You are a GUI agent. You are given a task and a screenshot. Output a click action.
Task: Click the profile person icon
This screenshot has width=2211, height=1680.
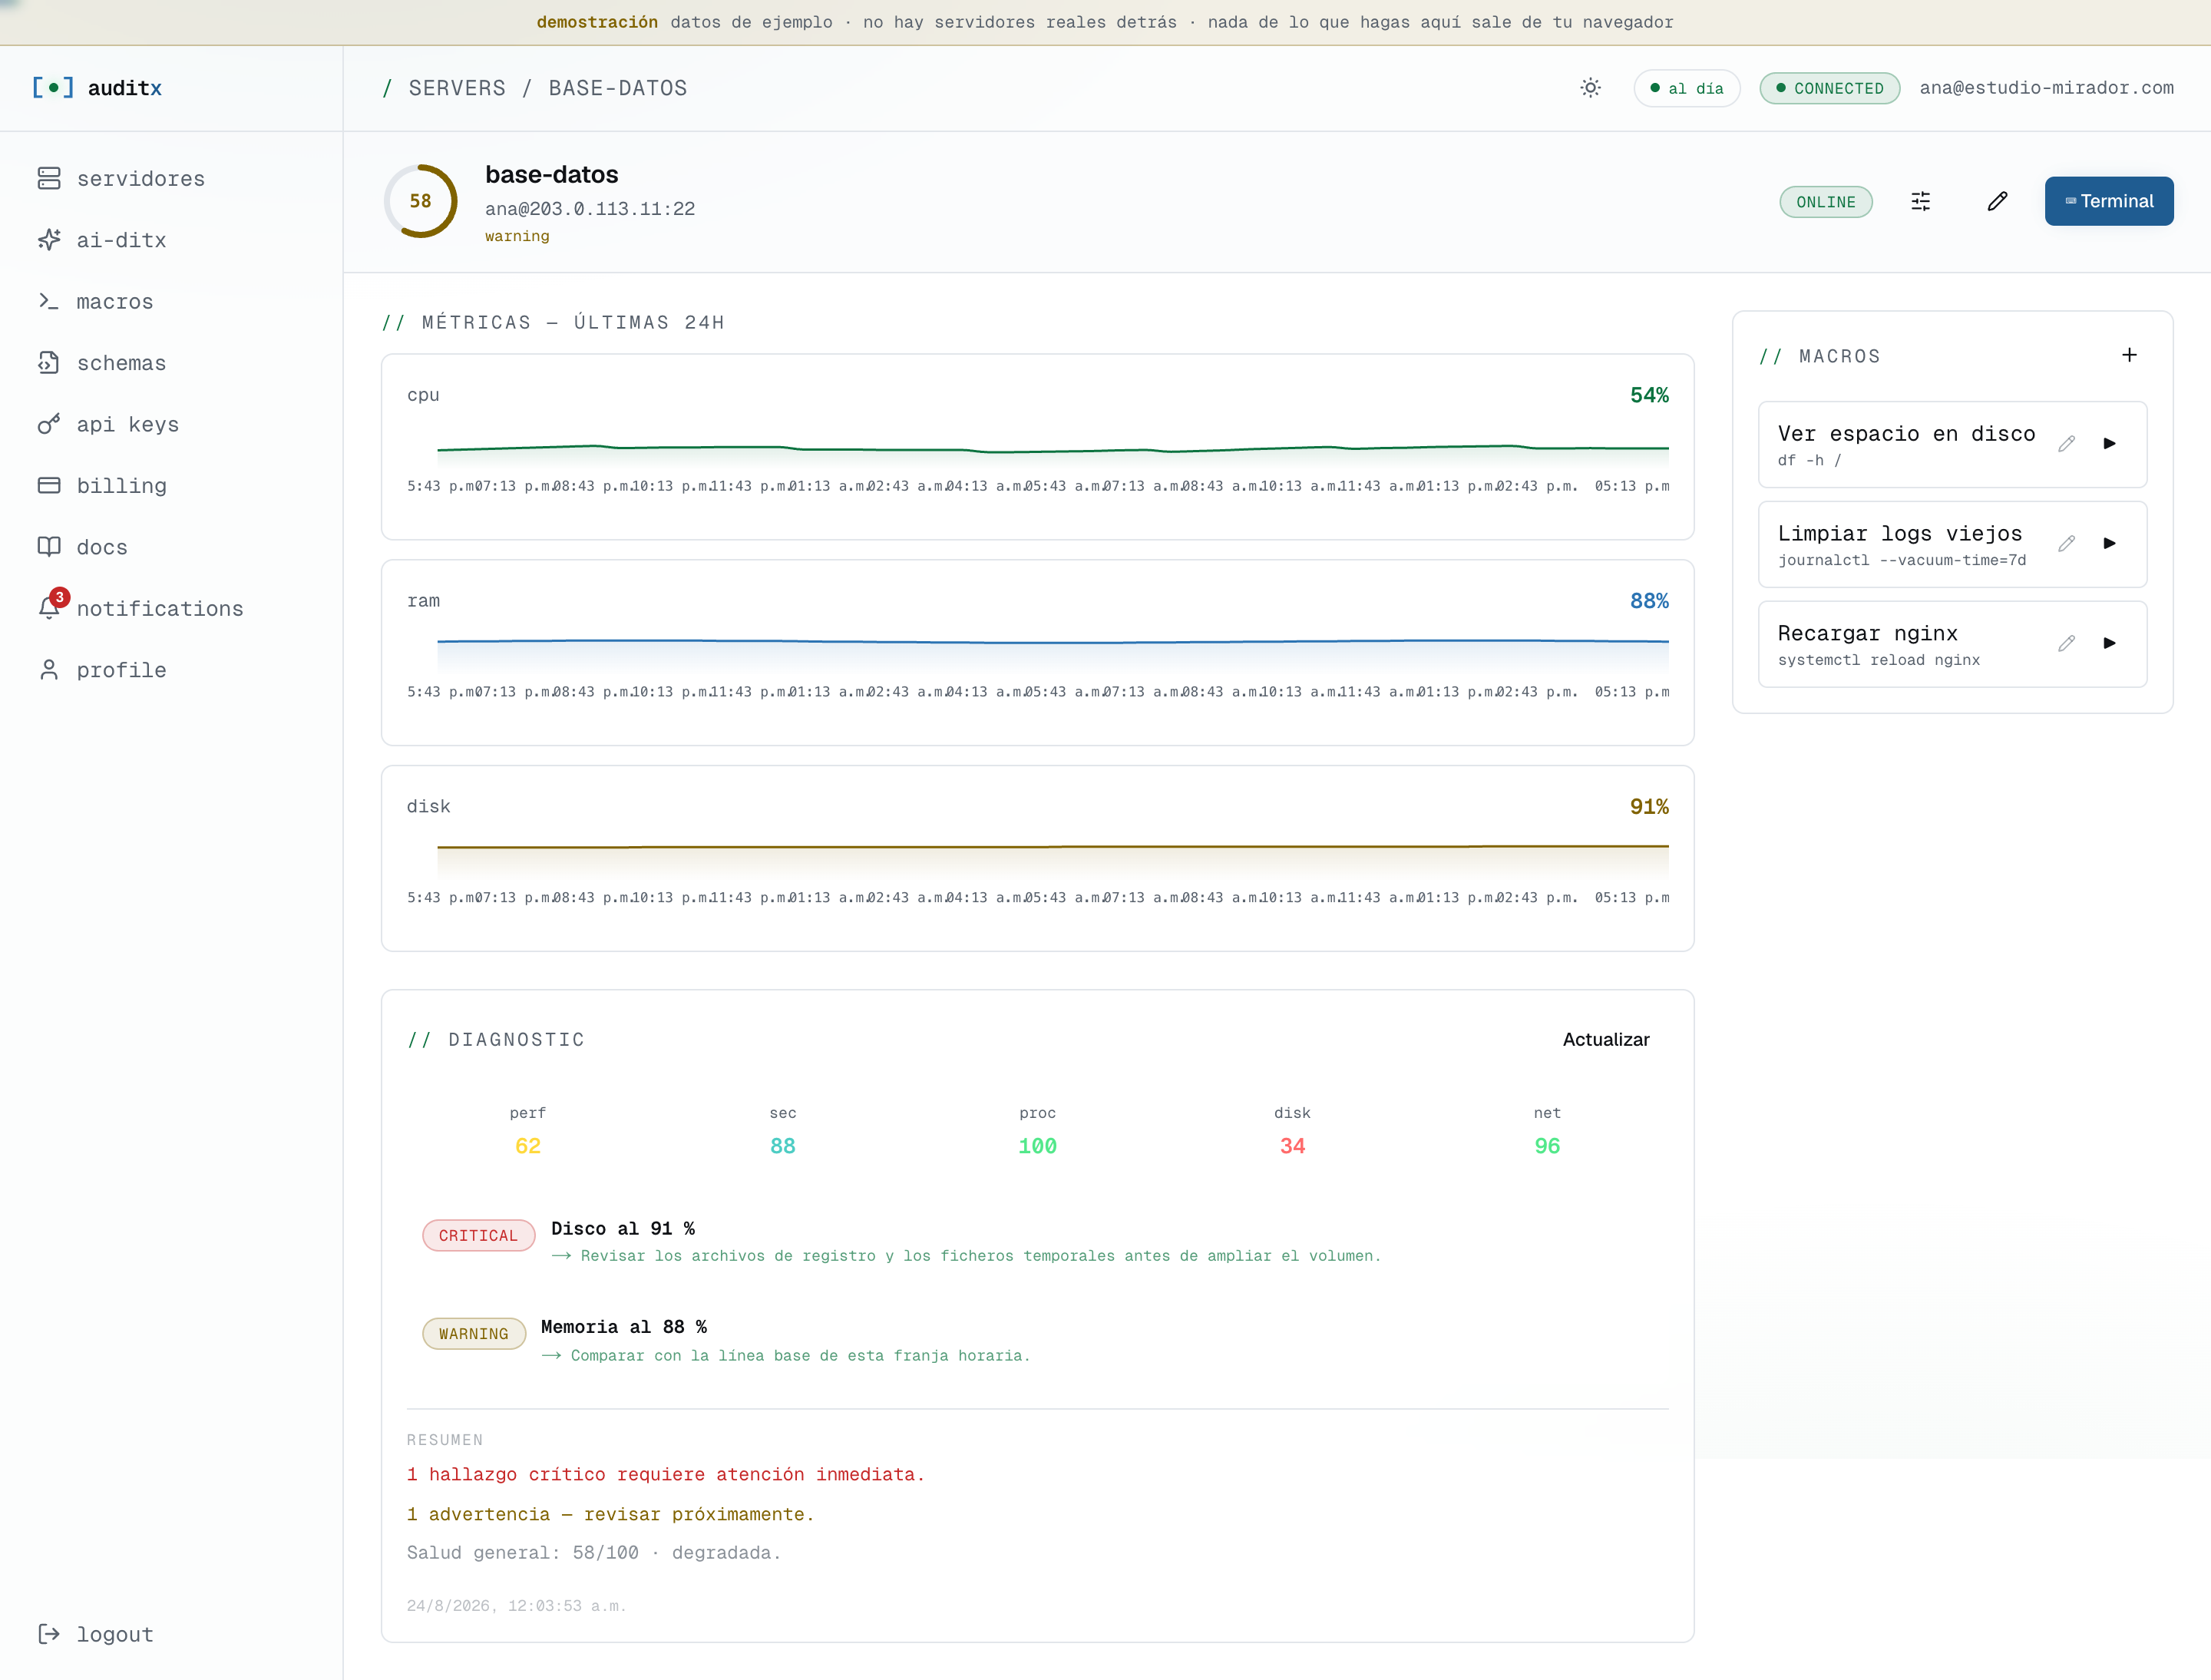(x=49, y=670)
